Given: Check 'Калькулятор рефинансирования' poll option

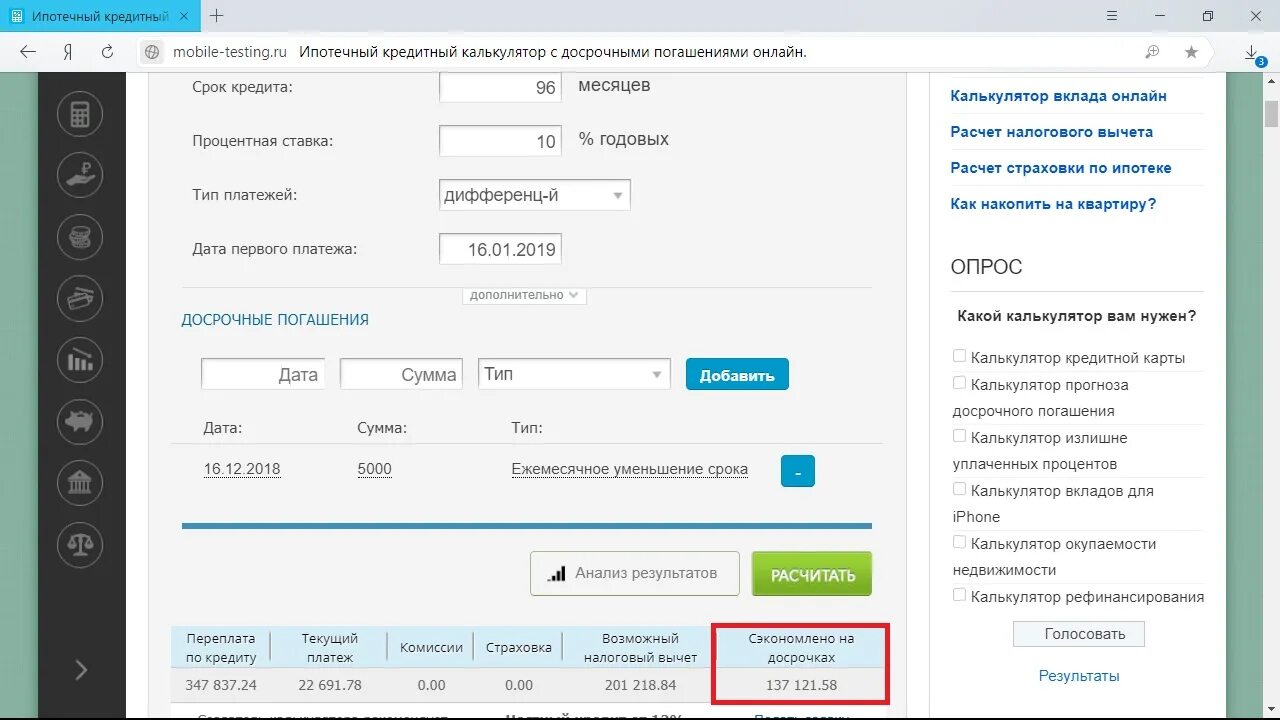Looking at the screenshot, I should pos(959,595).
